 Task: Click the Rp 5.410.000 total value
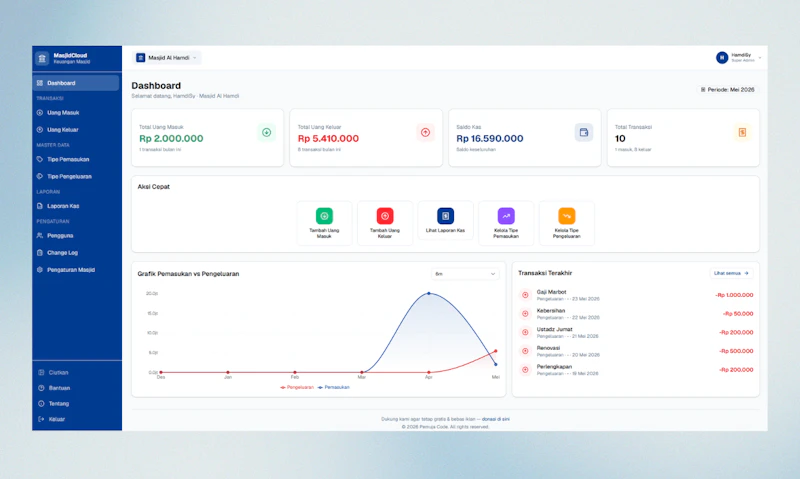pos(328,138)
